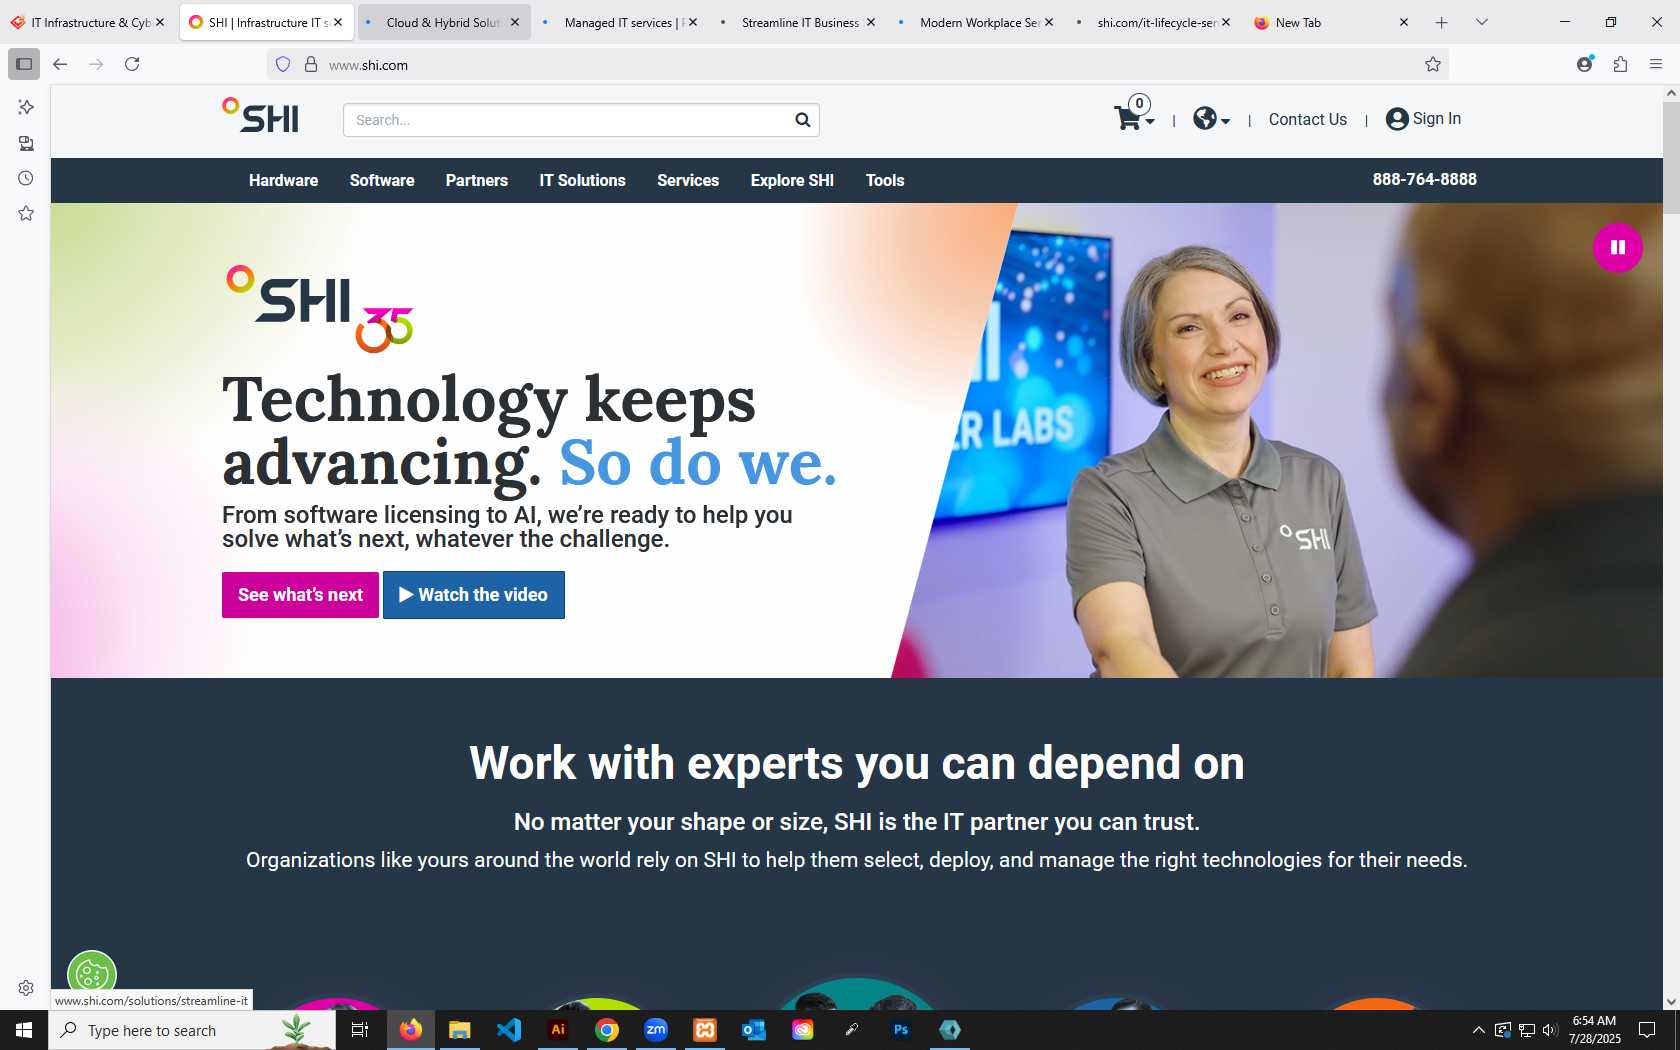Click the Sign In link text
This screenshot has height=1050, width=1680.
[x=1437, y=118]
